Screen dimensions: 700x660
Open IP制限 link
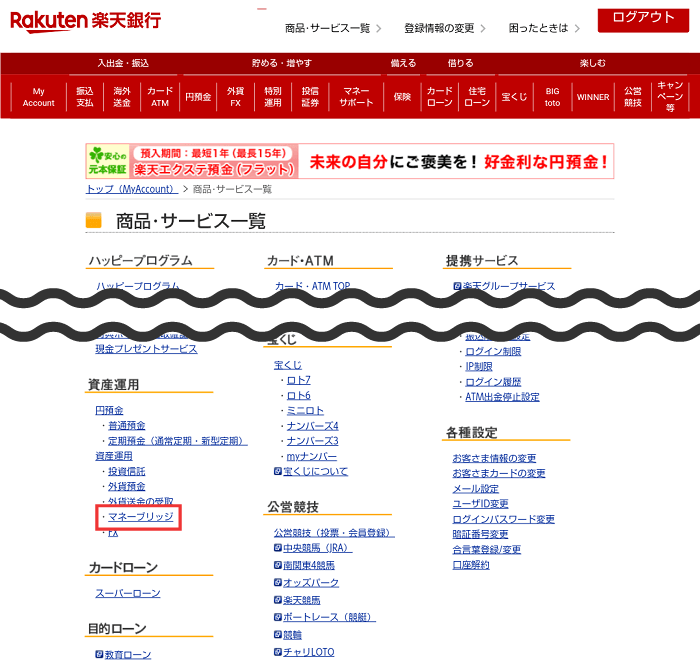click(479, 367)
